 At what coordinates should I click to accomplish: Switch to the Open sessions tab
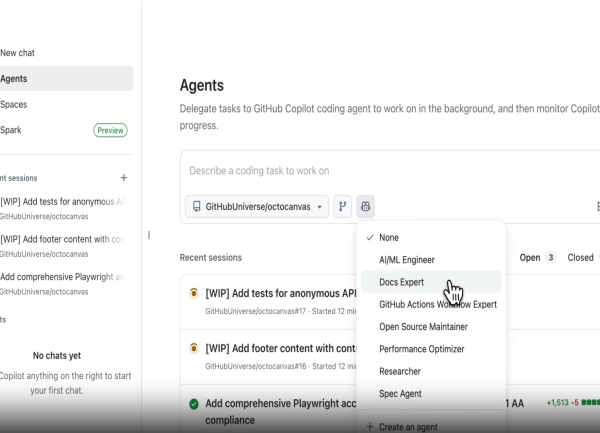[x=537, y=258]
